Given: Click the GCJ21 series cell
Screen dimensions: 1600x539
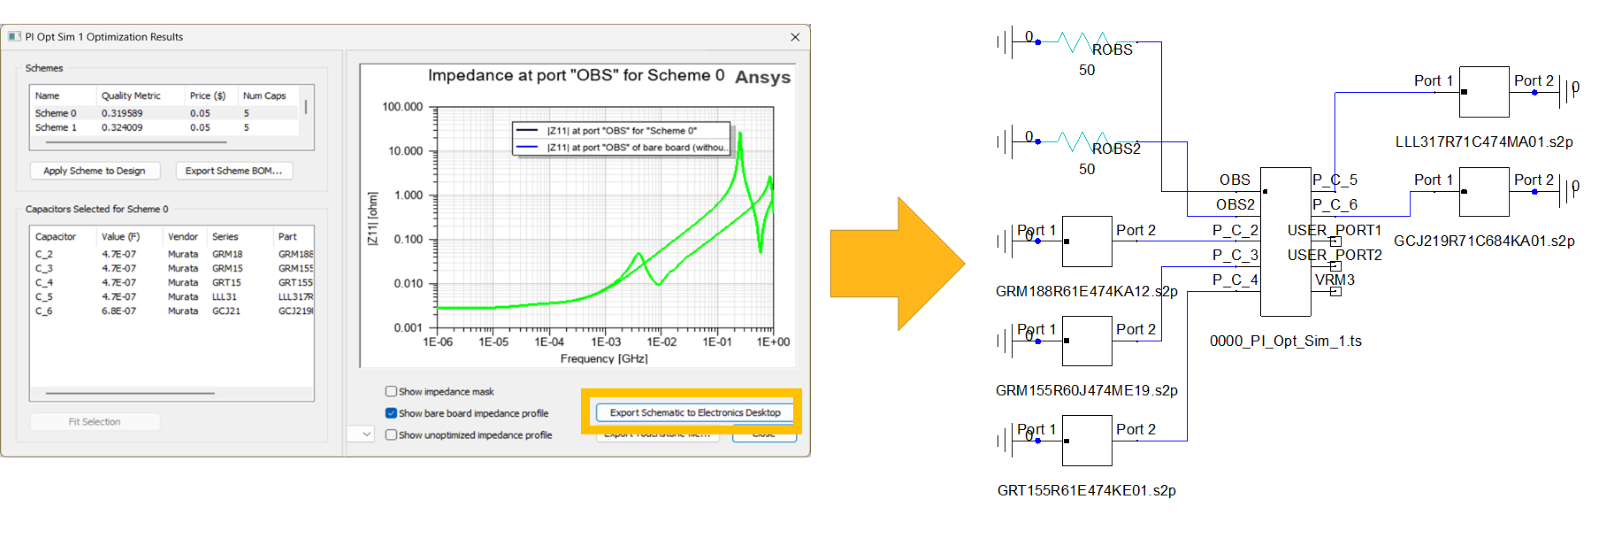Looking at the screenshot, I should [x=226, y=311].
